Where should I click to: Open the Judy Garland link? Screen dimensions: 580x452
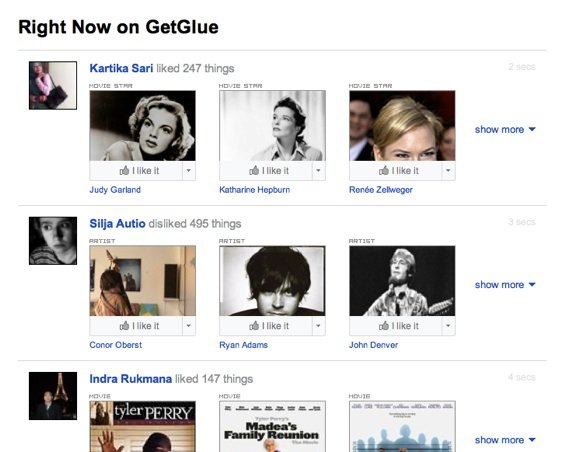tap(115, 190)
